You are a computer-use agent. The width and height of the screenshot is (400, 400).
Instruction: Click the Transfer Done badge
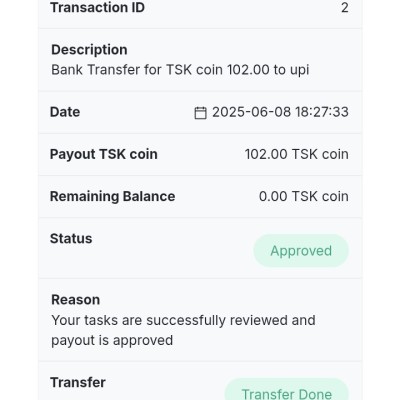(287, 391)
